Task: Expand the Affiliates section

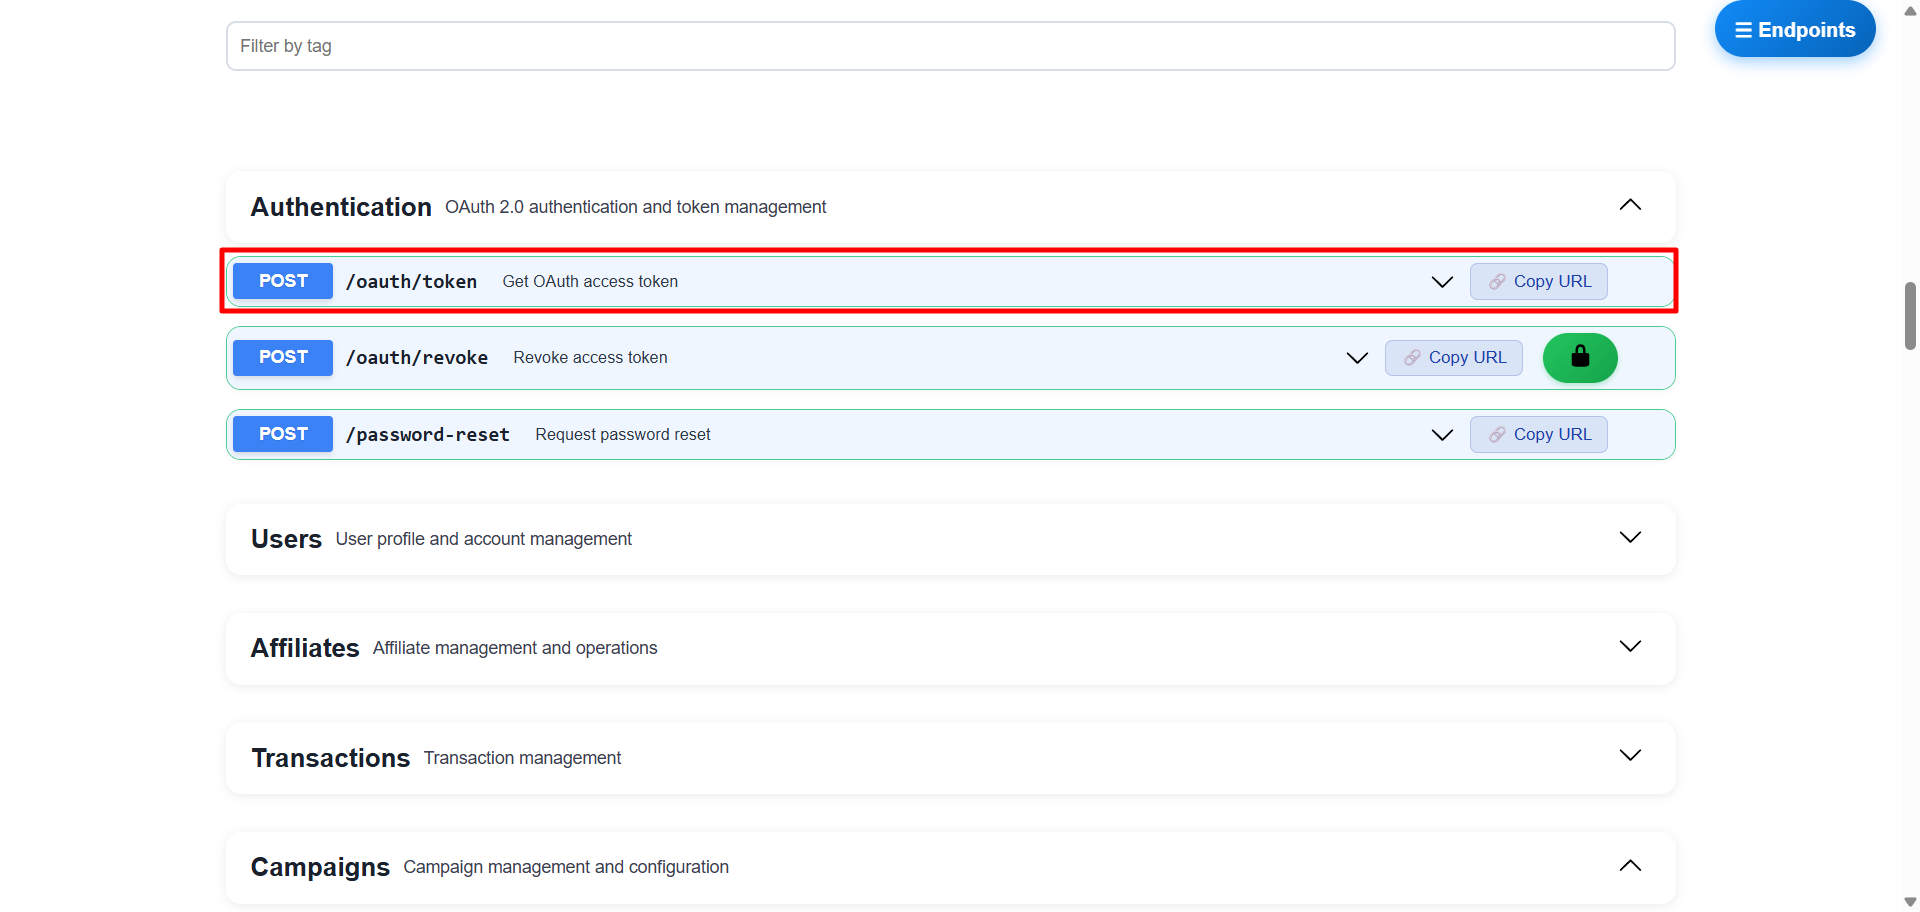Action: point(1629,647)
